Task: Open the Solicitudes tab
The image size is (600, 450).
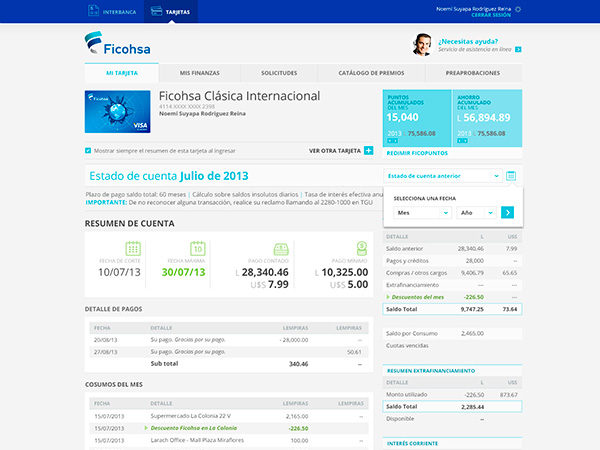Action: click(279, 73)
